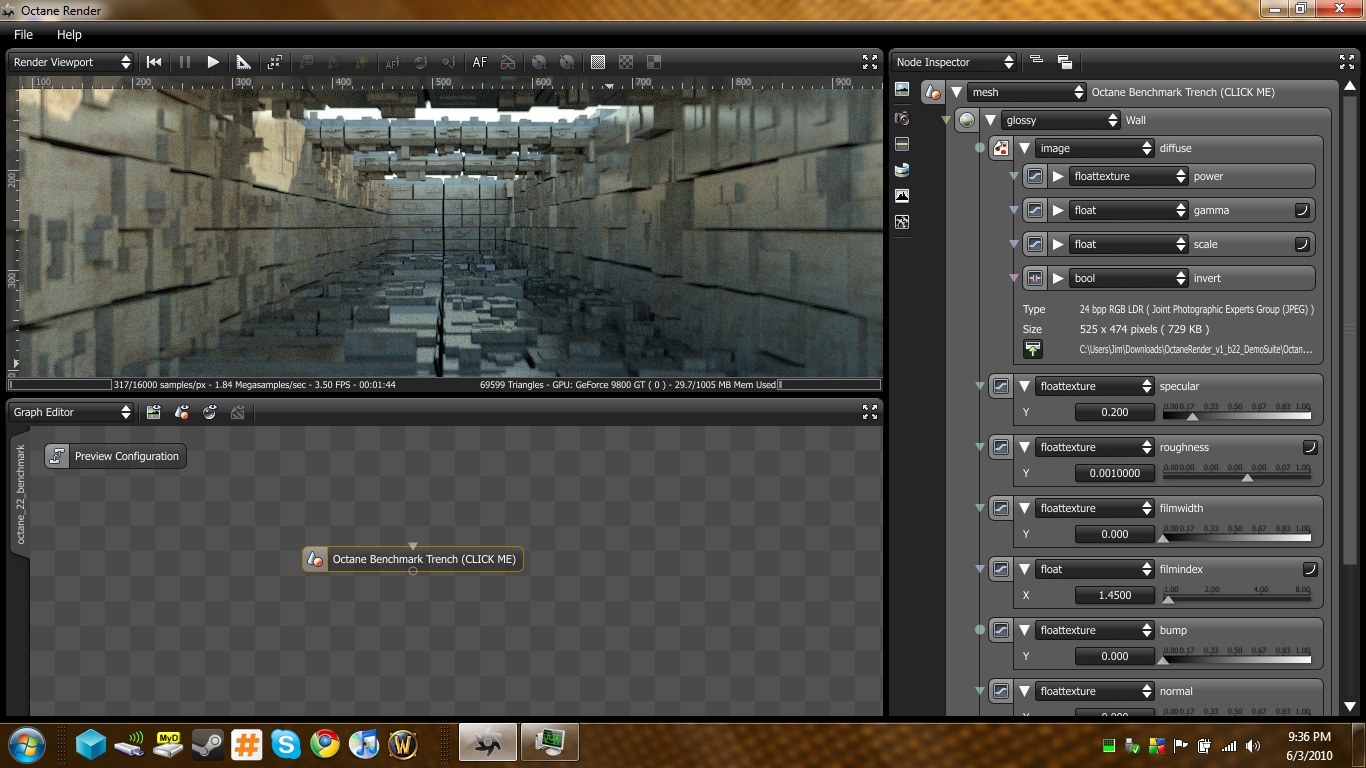
Task: Click the mesh preview eye icon in Graph Editor
Action: (182, 412)
